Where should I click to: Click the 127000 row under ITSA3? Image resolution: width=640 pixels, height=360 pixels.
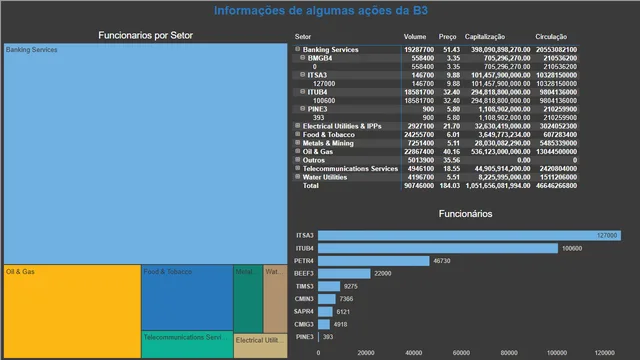click(x=324, y=84)
